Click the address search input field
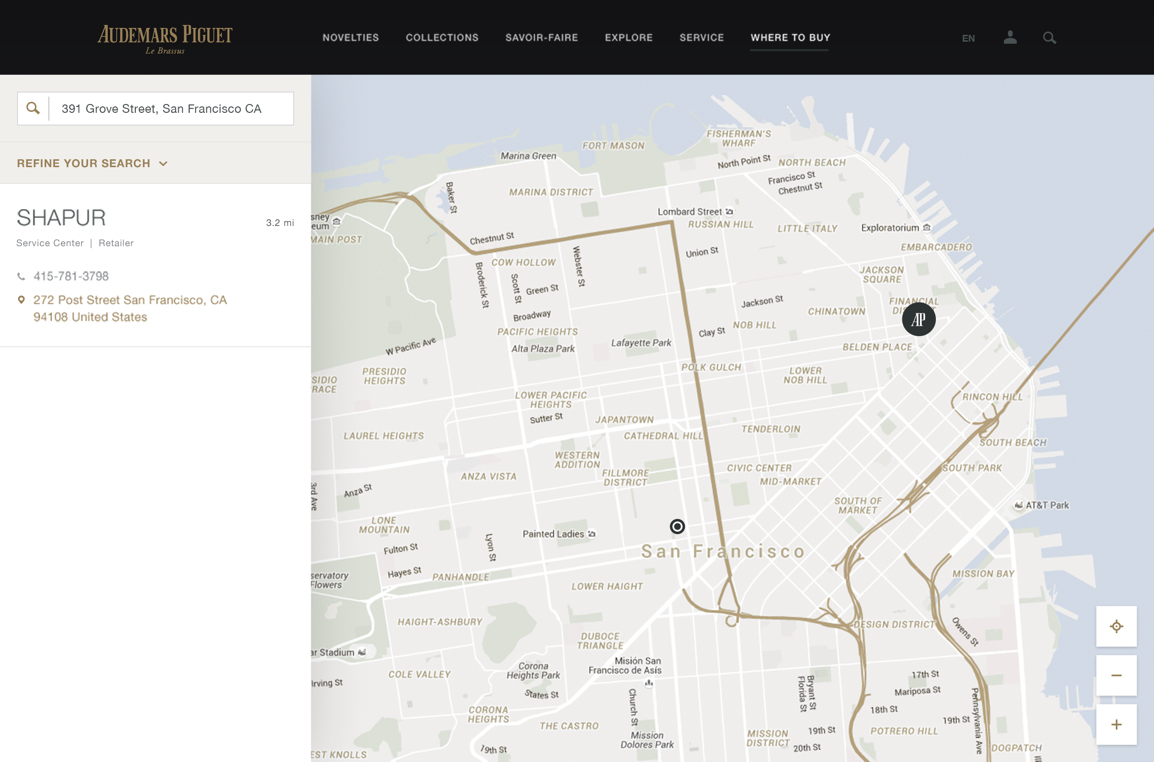Image resolution: width=1154 pixels, height=762 pixels. click(170, 108)
